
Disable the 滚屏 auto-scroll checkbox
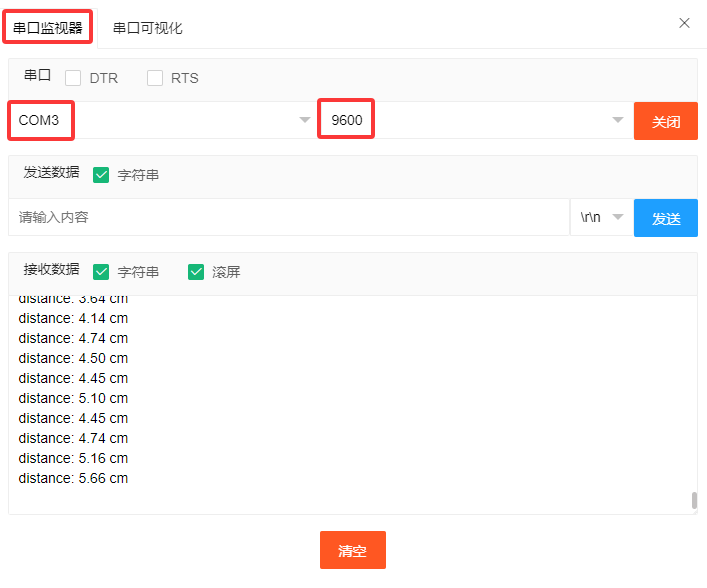click(196, 272)
